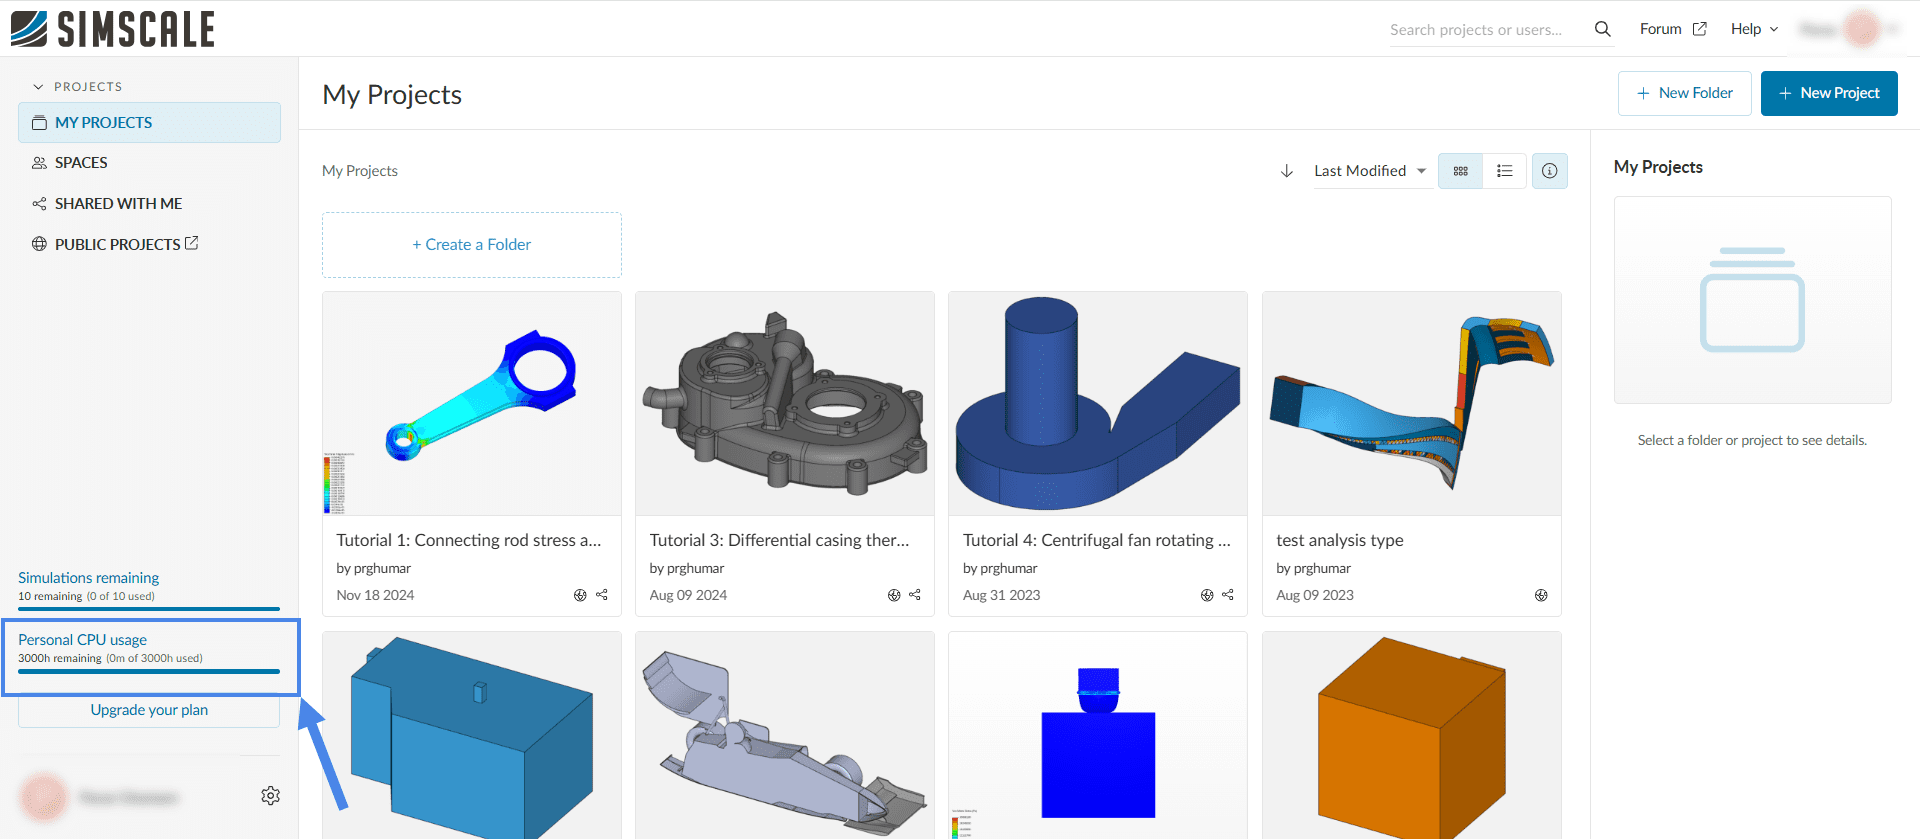Viewport: 1920px width, 839px height.
Task: Click Upgrade your plan
Action: (x=149, y=710)
